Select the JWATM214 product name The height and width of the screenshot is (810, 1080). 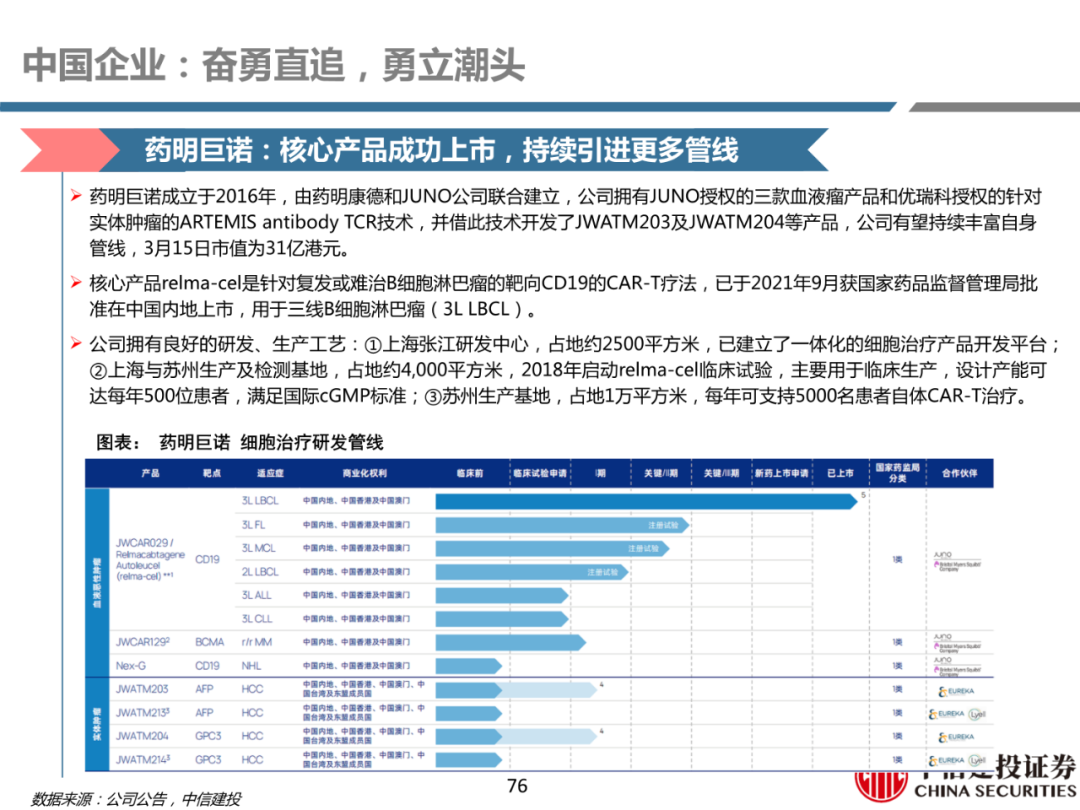(143, 760)
